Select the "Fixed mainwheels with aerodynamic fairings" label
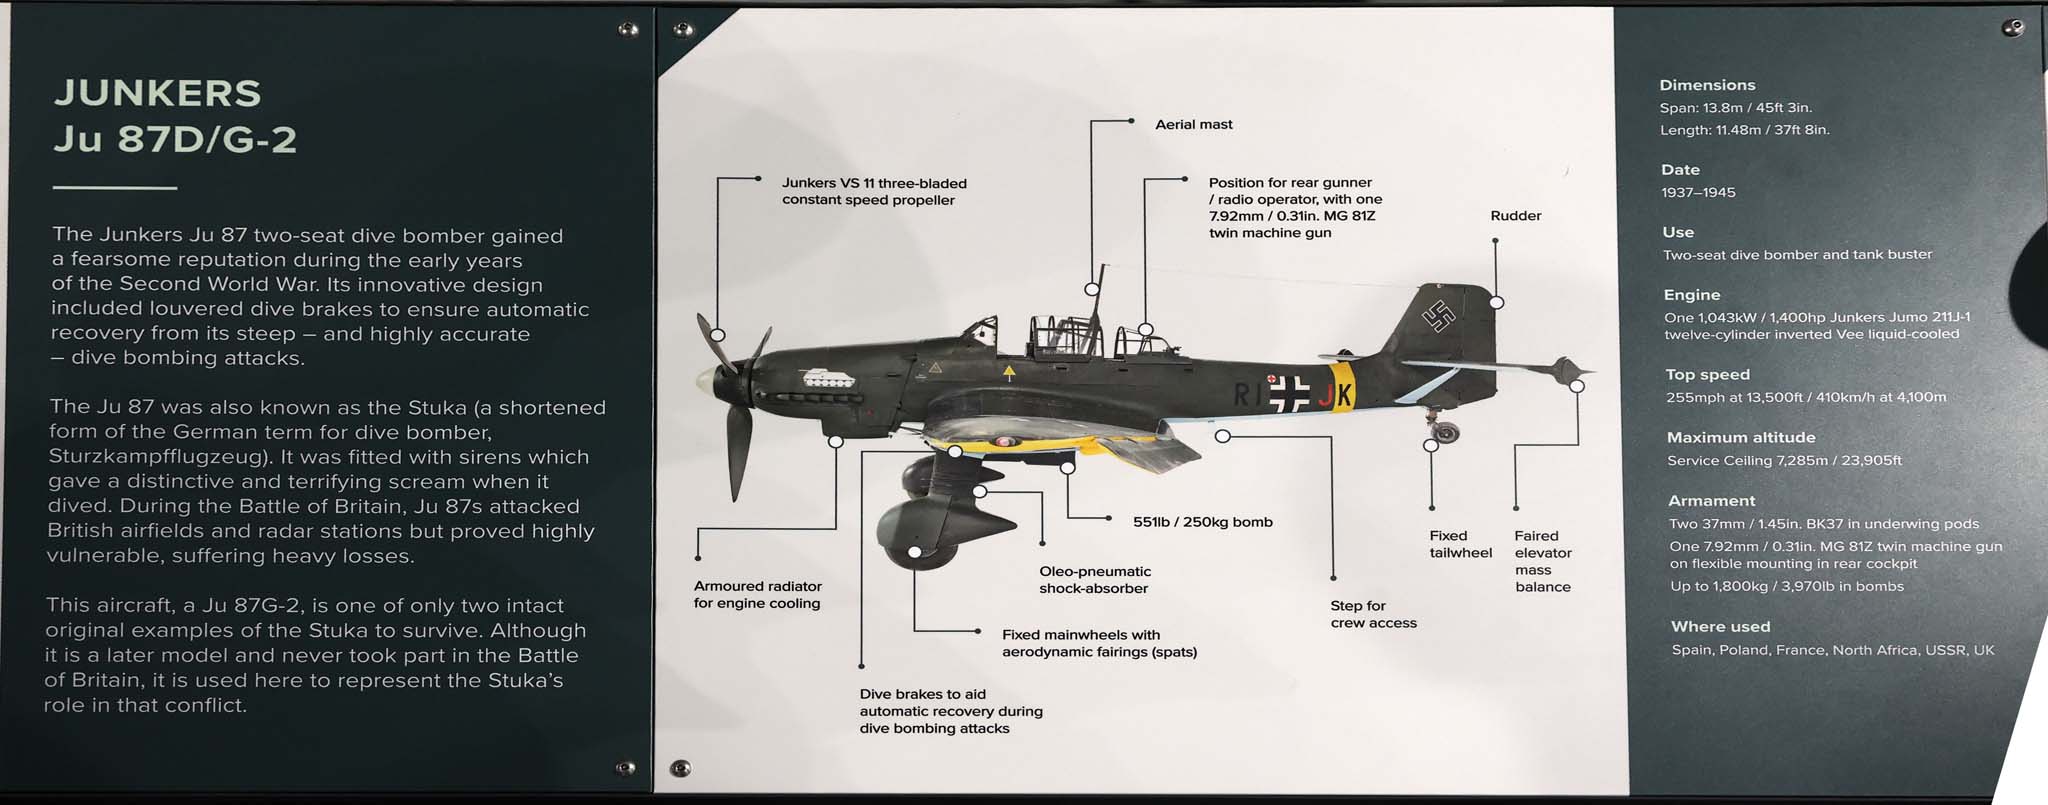 (x=1099, y=643)
